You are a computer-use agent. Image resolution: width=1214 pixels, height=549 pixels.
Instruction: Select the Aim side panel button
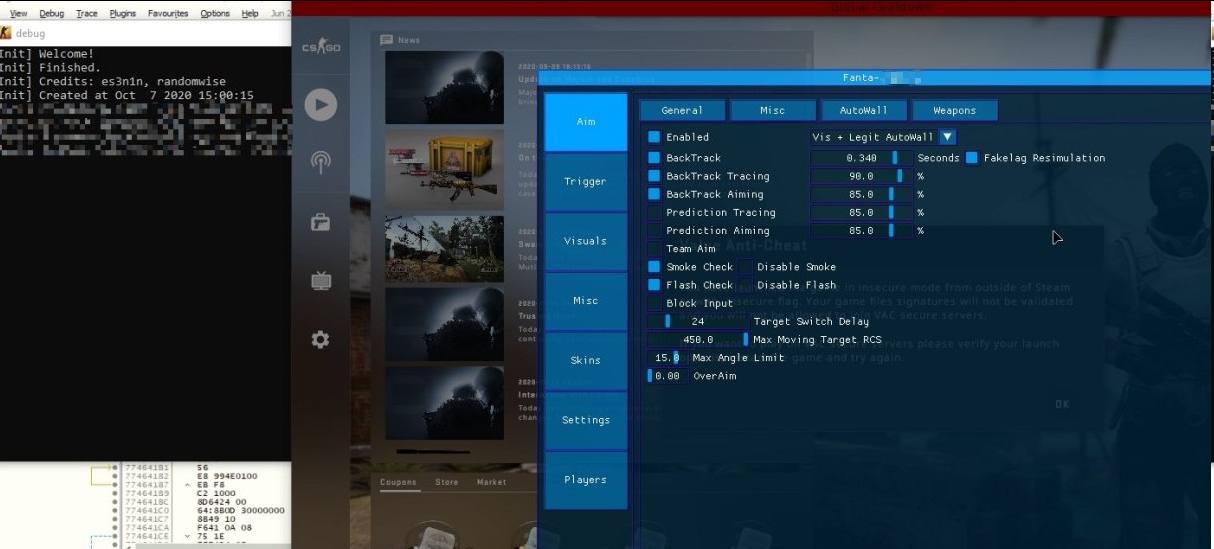(586, 122)
